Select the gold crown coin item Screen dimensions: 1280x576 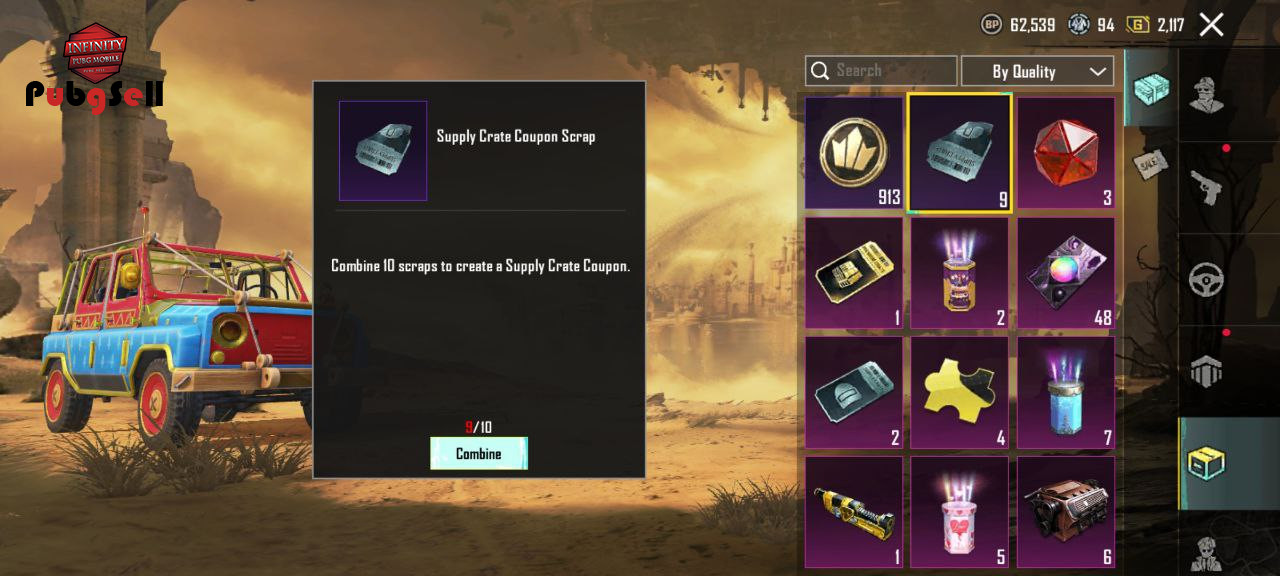[854, 153]
